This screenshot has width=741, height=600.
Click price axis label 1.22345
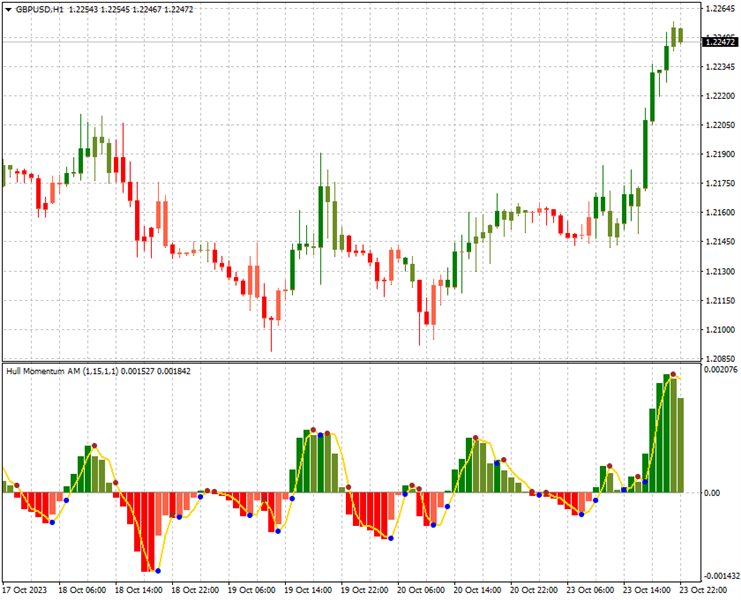click(720, 67)
